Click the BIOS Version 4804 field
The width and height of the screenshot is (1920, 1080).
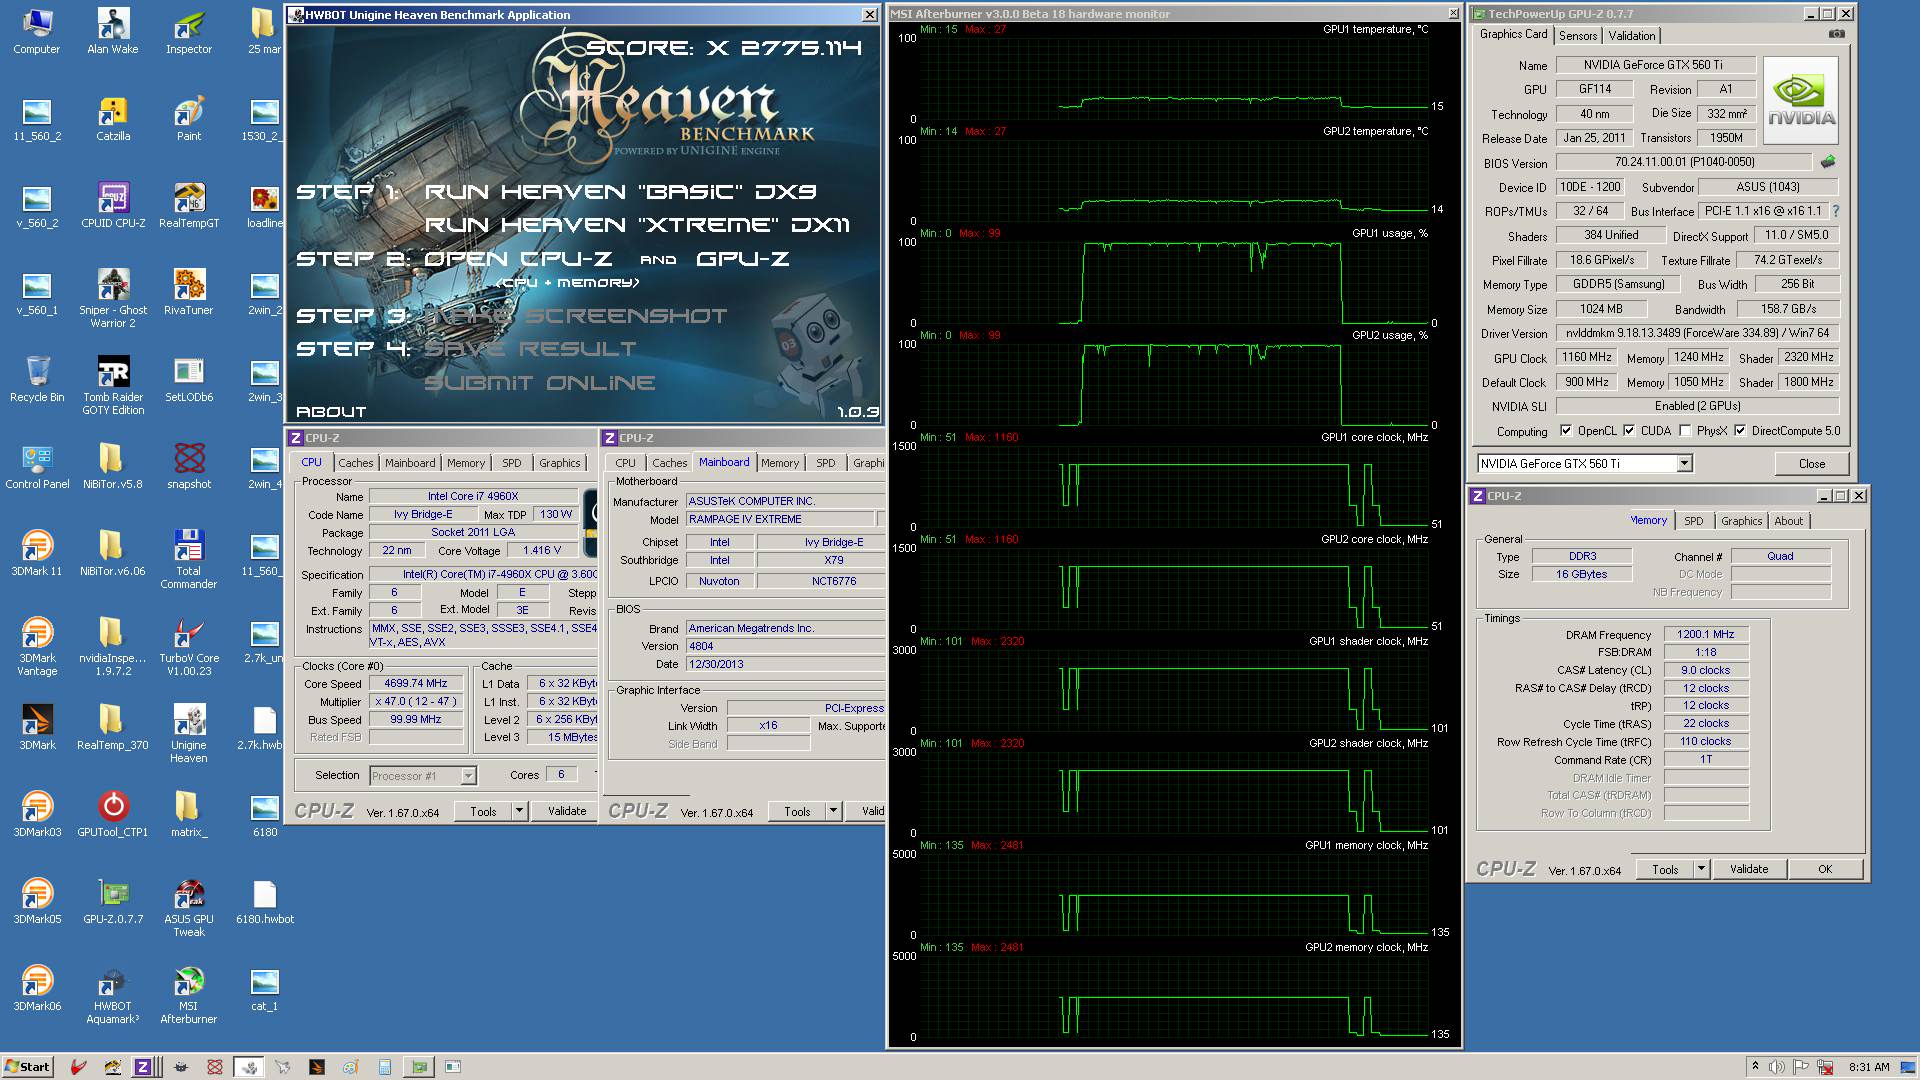coord(785,646)
